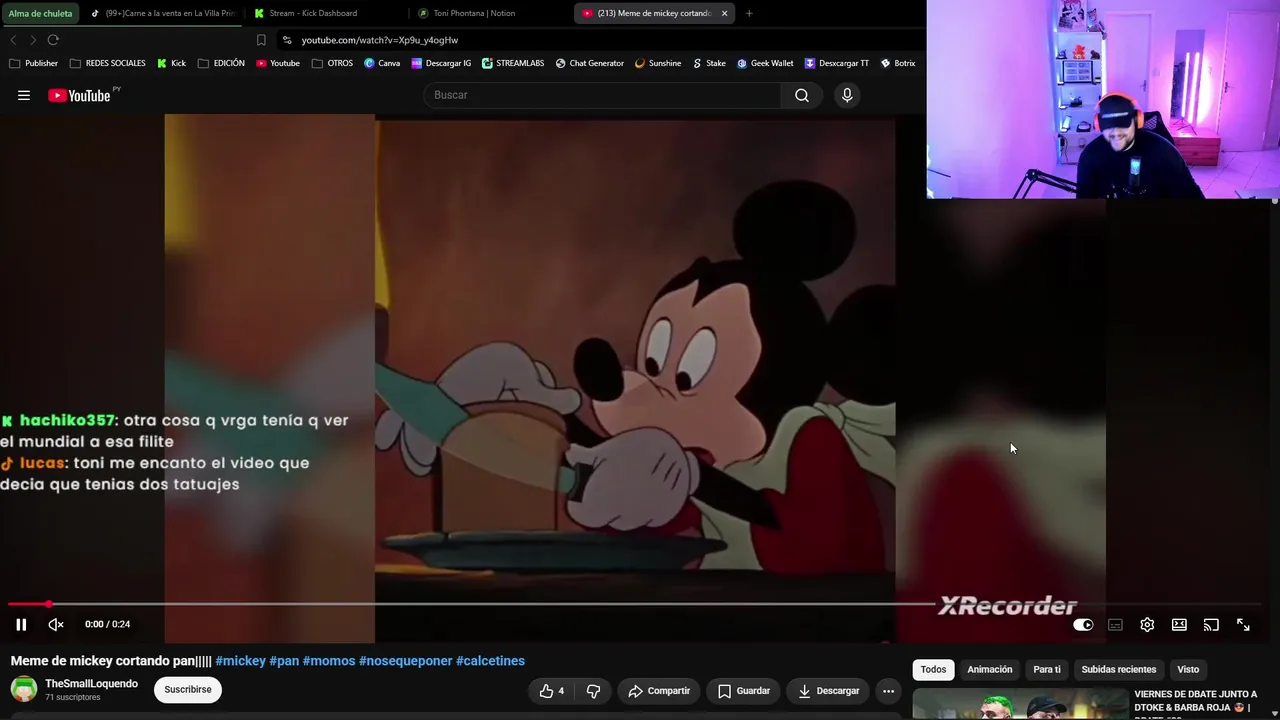Reload the current page
The width and height of the screenshot is (1280, 720).
53,40
